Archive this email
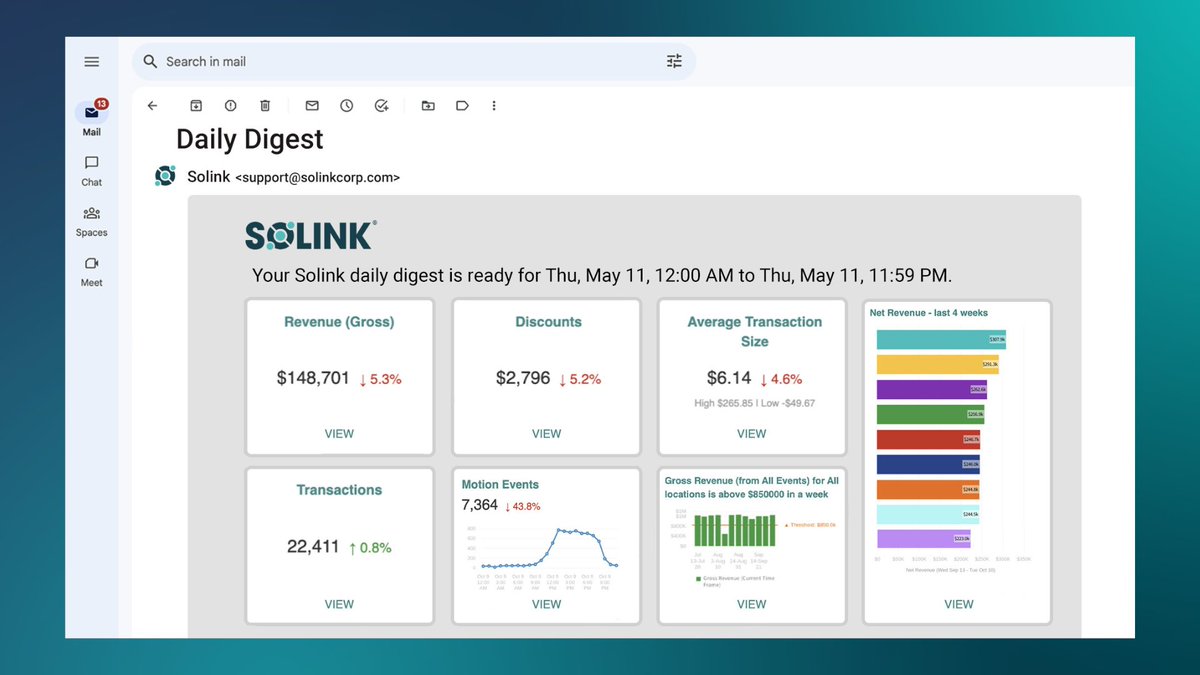The image size is (1200, 675). [197, 105]
